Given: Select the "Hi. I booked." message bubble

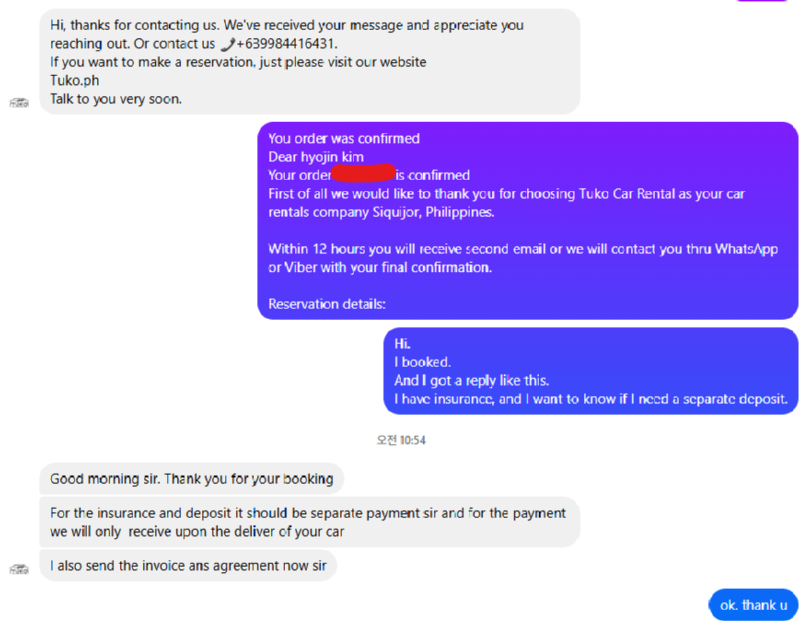Looking at the screenshot, I should pyautogui.click(x=590, y=371).
